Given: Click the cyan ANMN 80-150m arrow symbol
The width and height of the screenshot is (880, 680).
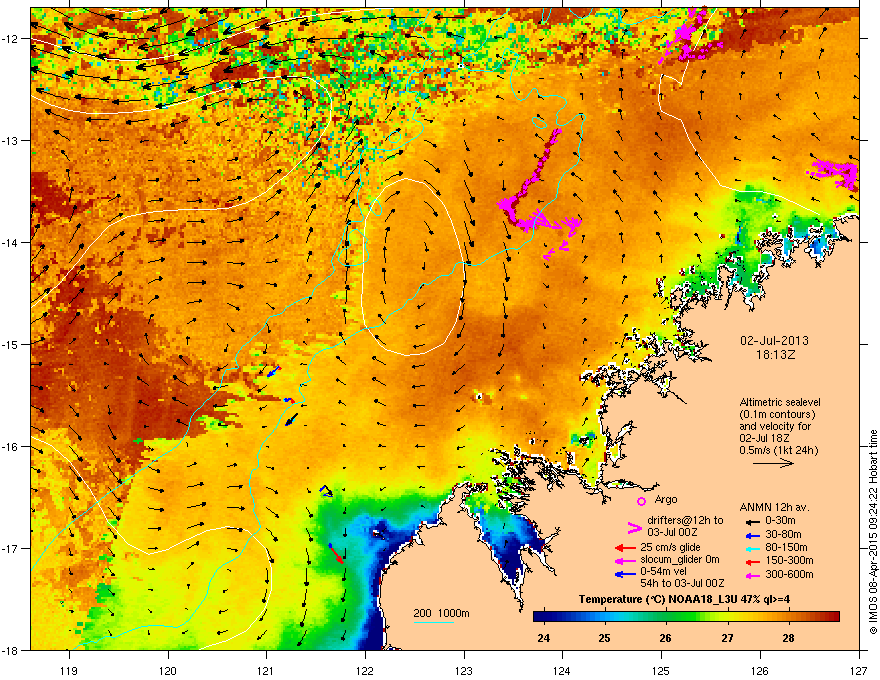Looking at the screenshot, I should [752, 548].
